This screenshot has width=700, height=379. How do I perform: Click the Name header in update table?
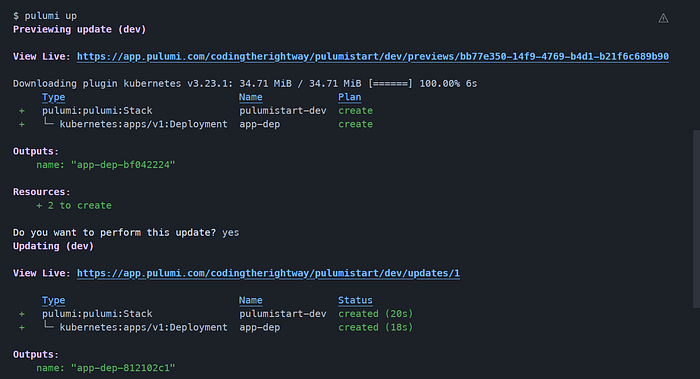pyautogui.click(x=250, y=300)
